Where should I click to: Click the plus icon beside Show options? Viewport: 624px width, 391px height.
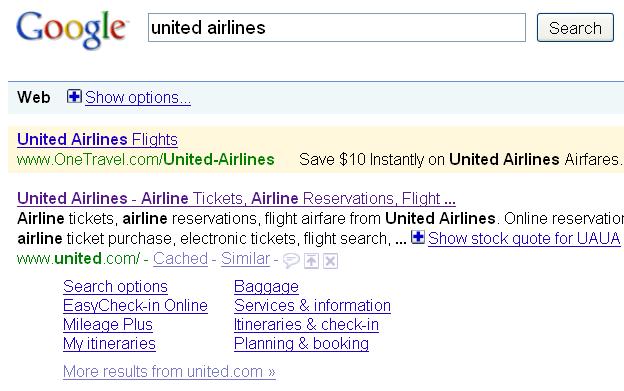point(74,97)
